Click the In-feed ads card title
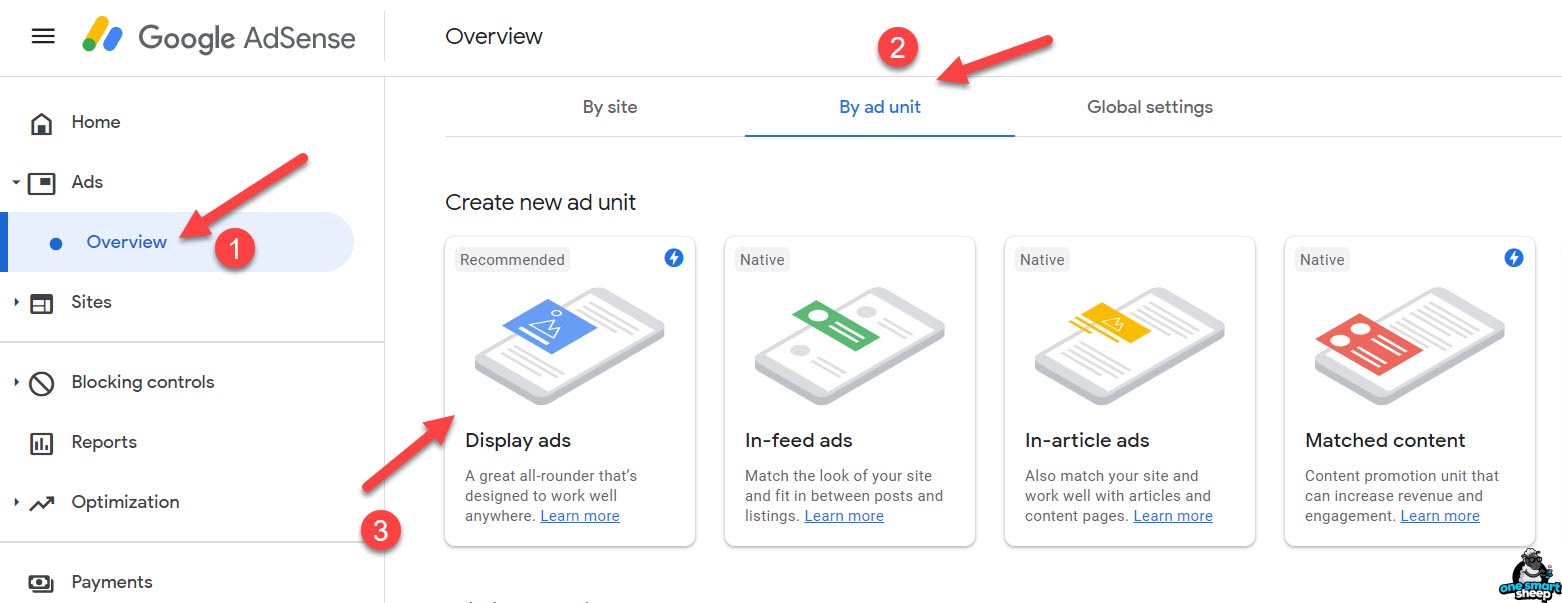 pyautogui.click(x=799, y=440)
